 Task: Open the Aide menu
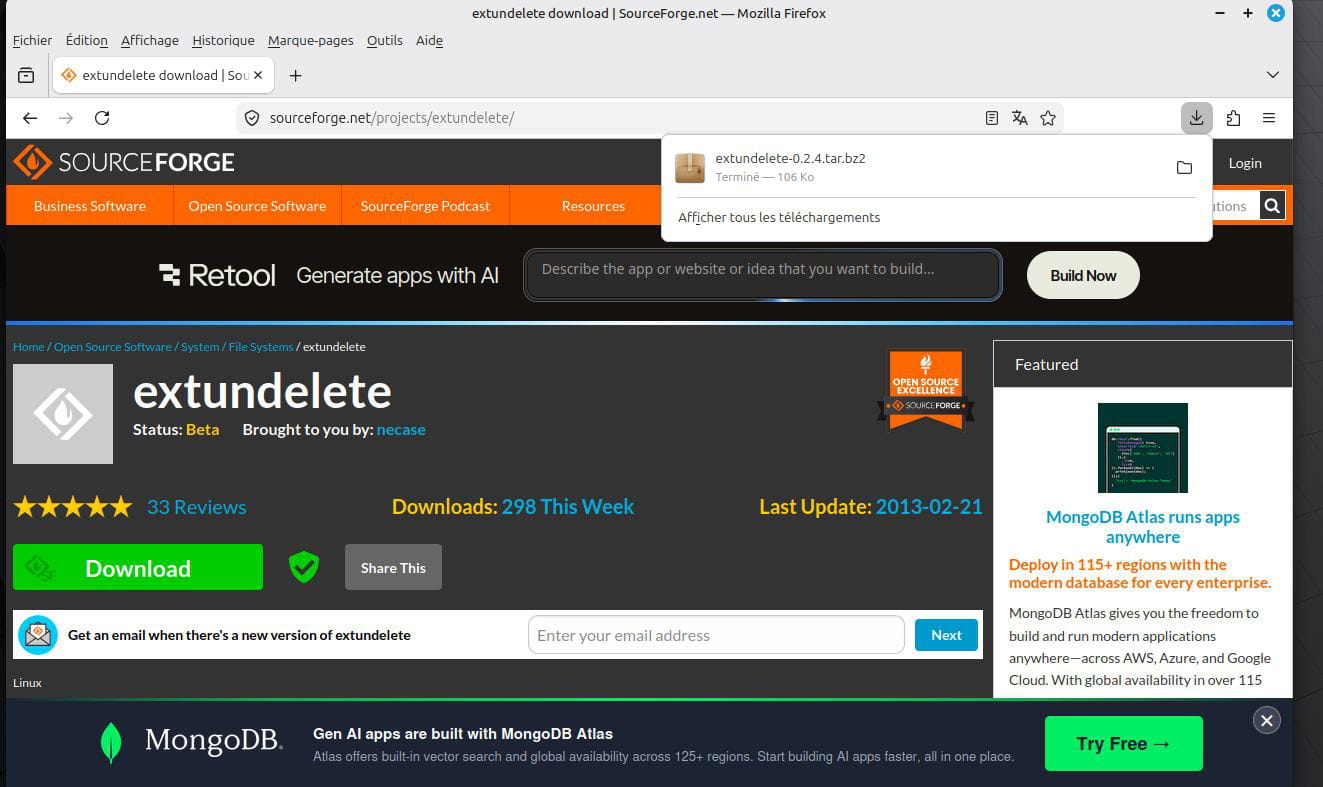(x=429, y=40)
